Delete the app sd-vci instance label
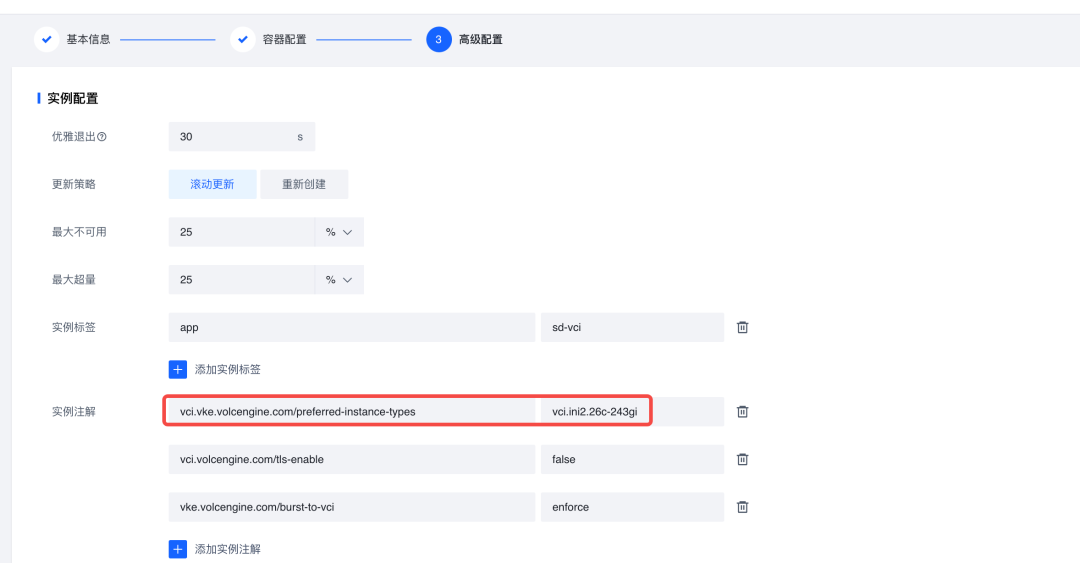This screenshot has height=563, width=1080. click(x=742, y=327)
